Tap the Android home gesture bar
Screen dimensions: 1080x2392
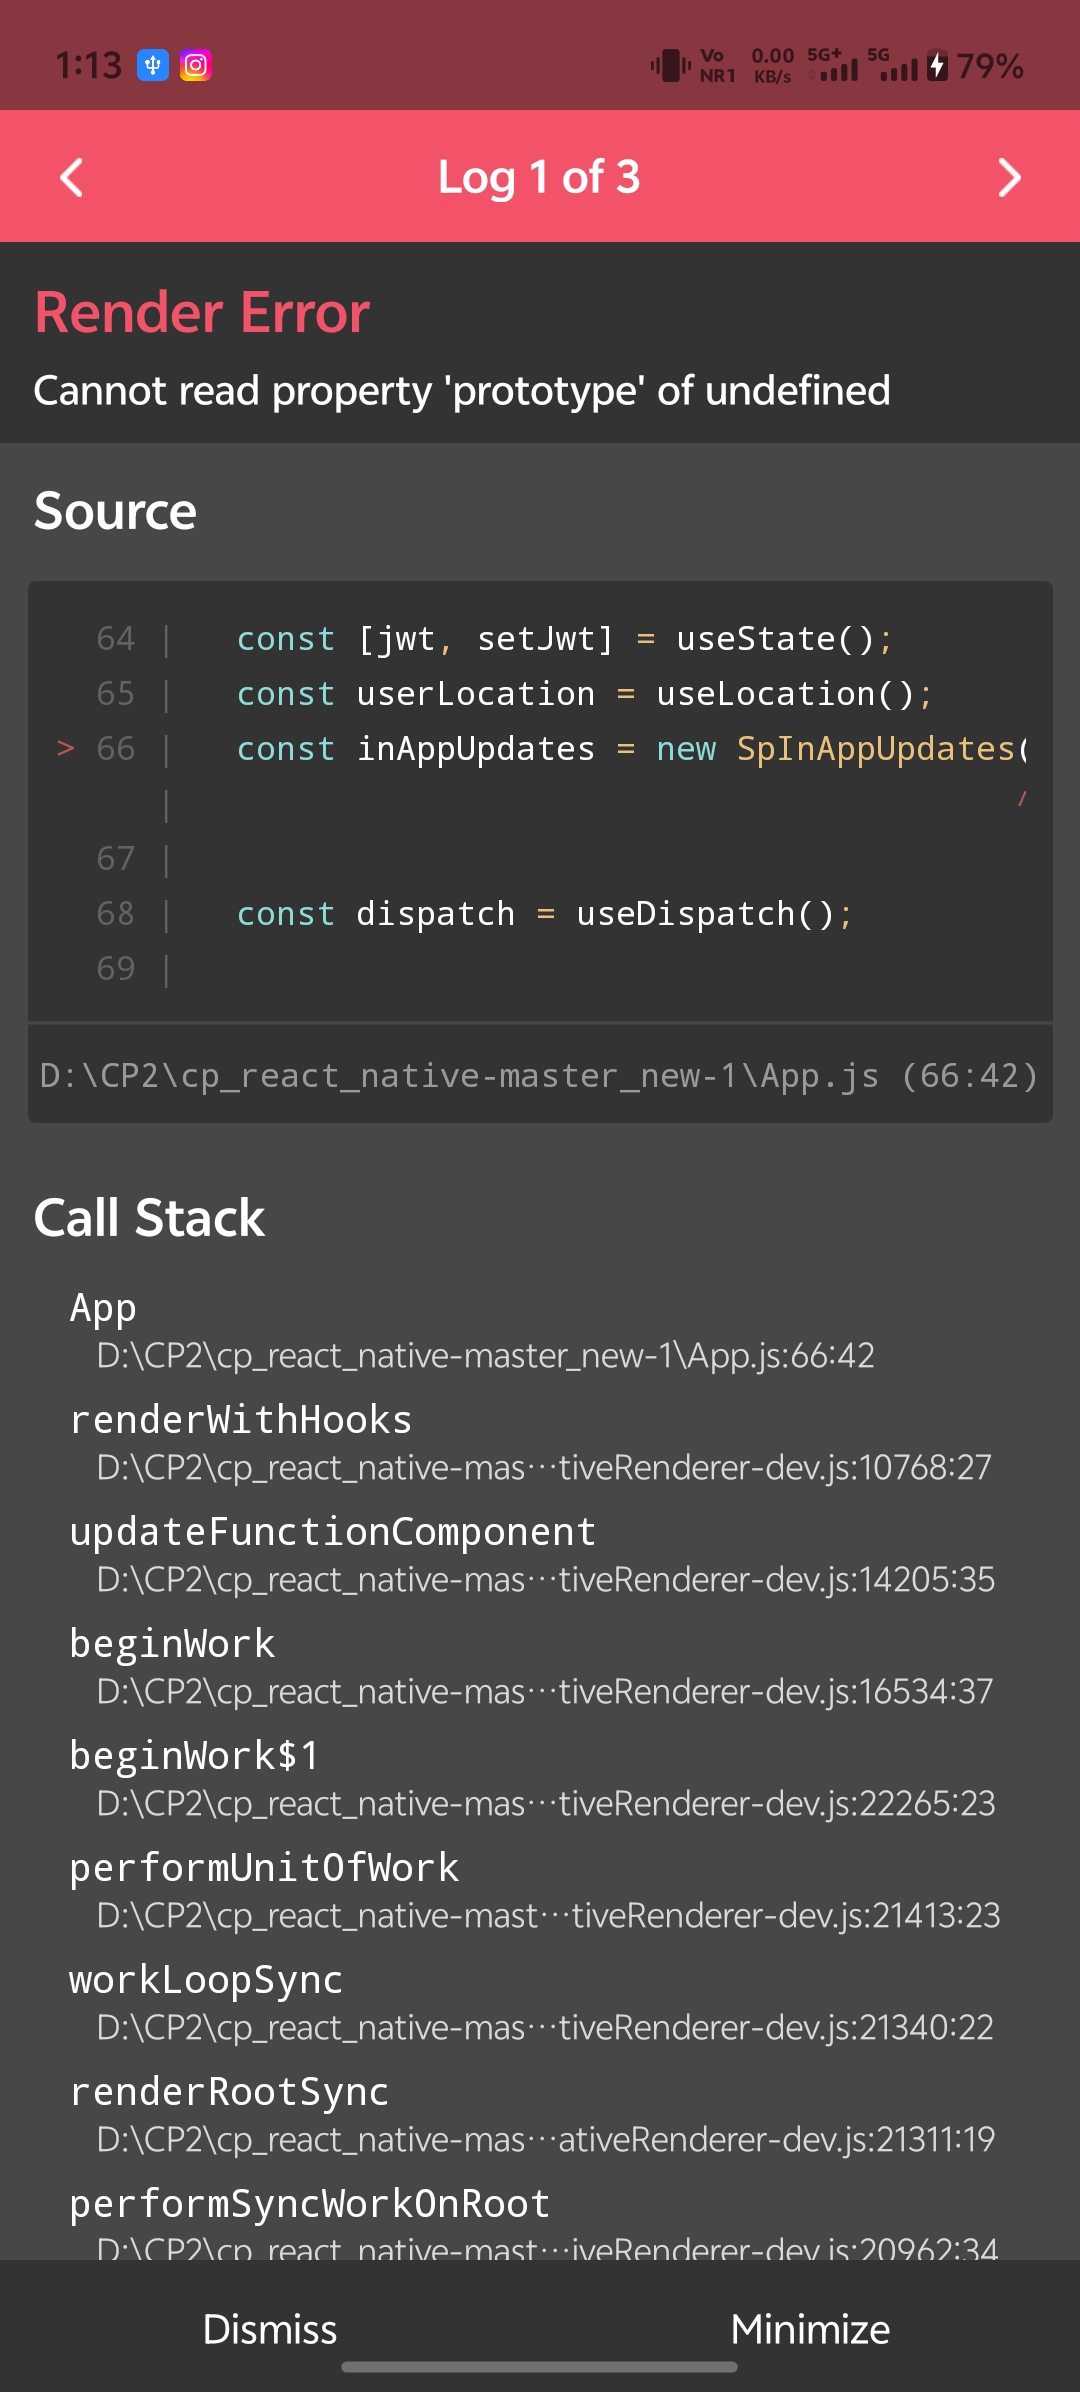[x=540, y=2367]
